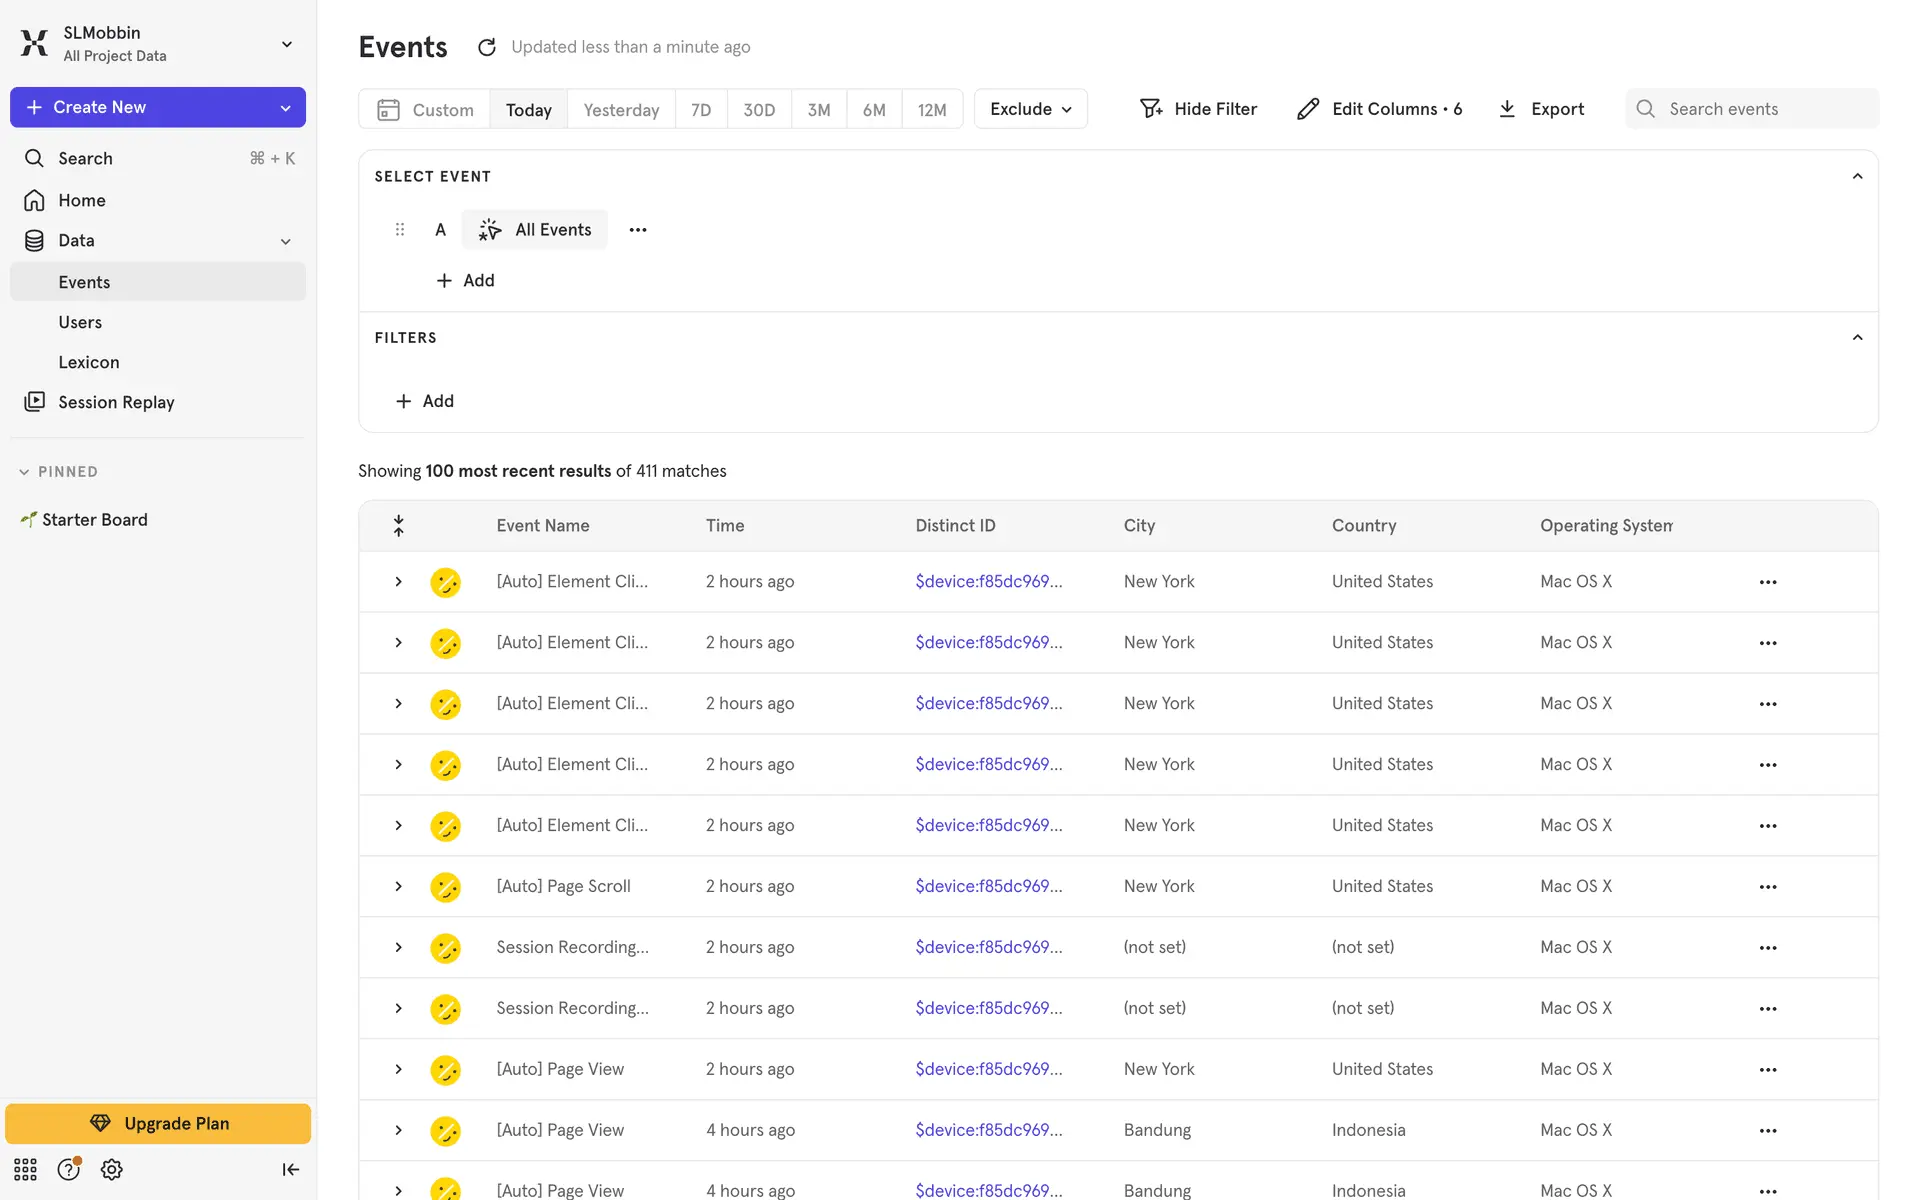Image resolution: width=1920 pixels, height=1200 pixels.
Task: Click the Hide Filter button
Action: pos(1198,109)
